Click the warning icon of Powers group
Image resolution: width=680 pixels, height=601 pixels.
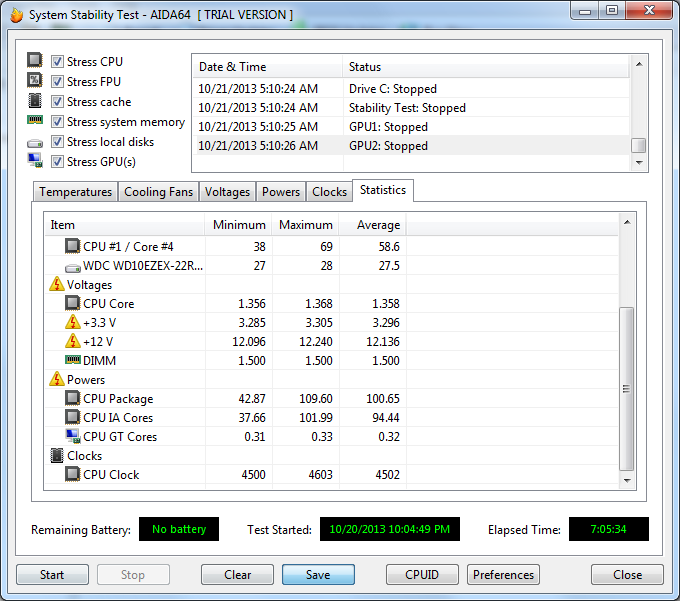pyautogui.click(x=56, y=379)
